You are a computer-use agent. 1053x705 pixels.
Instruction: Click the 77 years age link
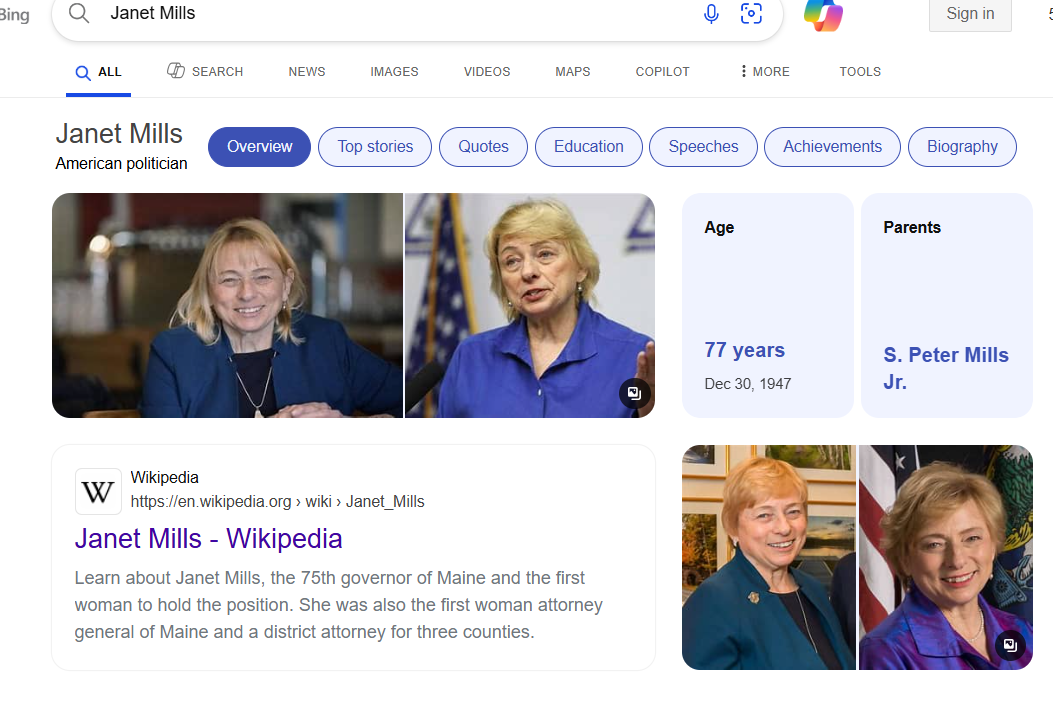click(x=744, y=350)
